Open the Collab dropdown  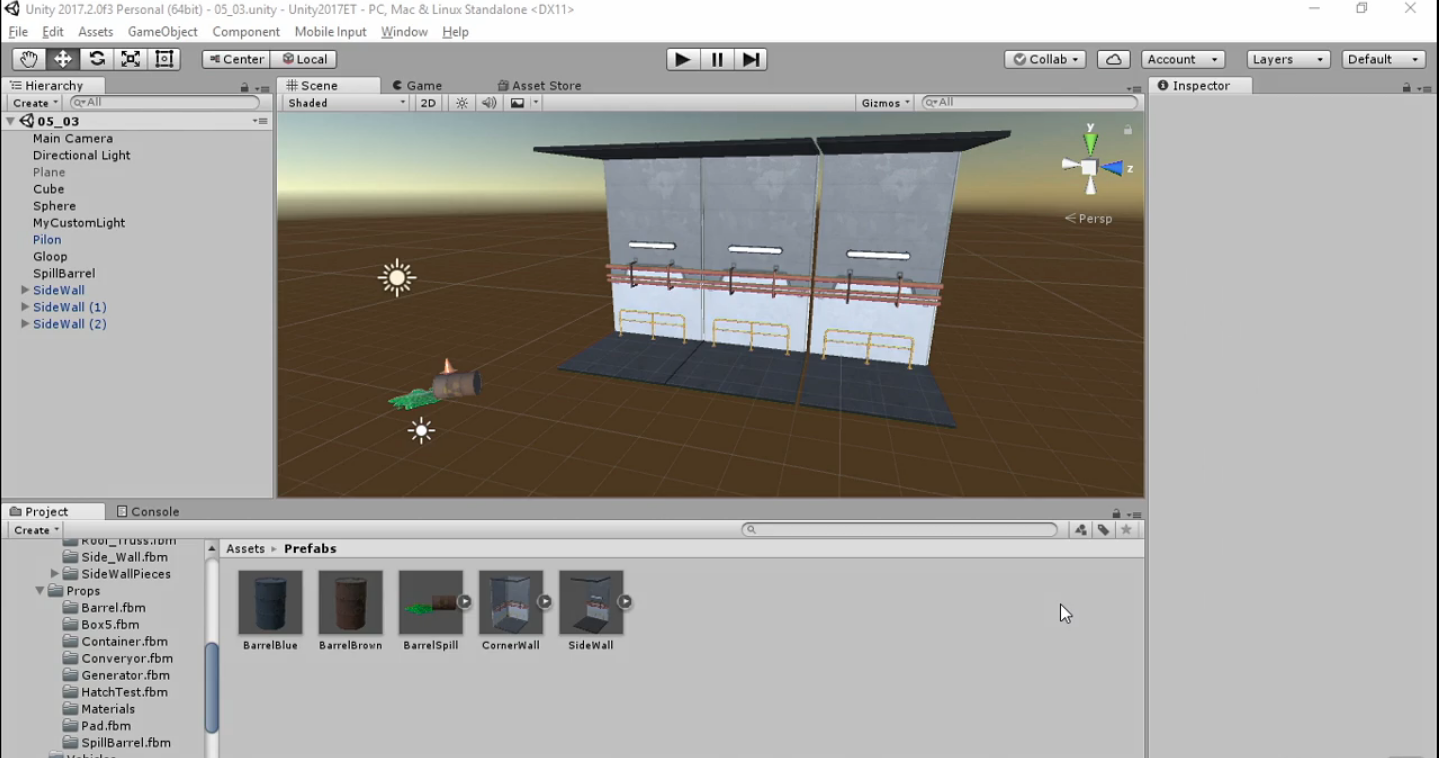[1046, 59]
